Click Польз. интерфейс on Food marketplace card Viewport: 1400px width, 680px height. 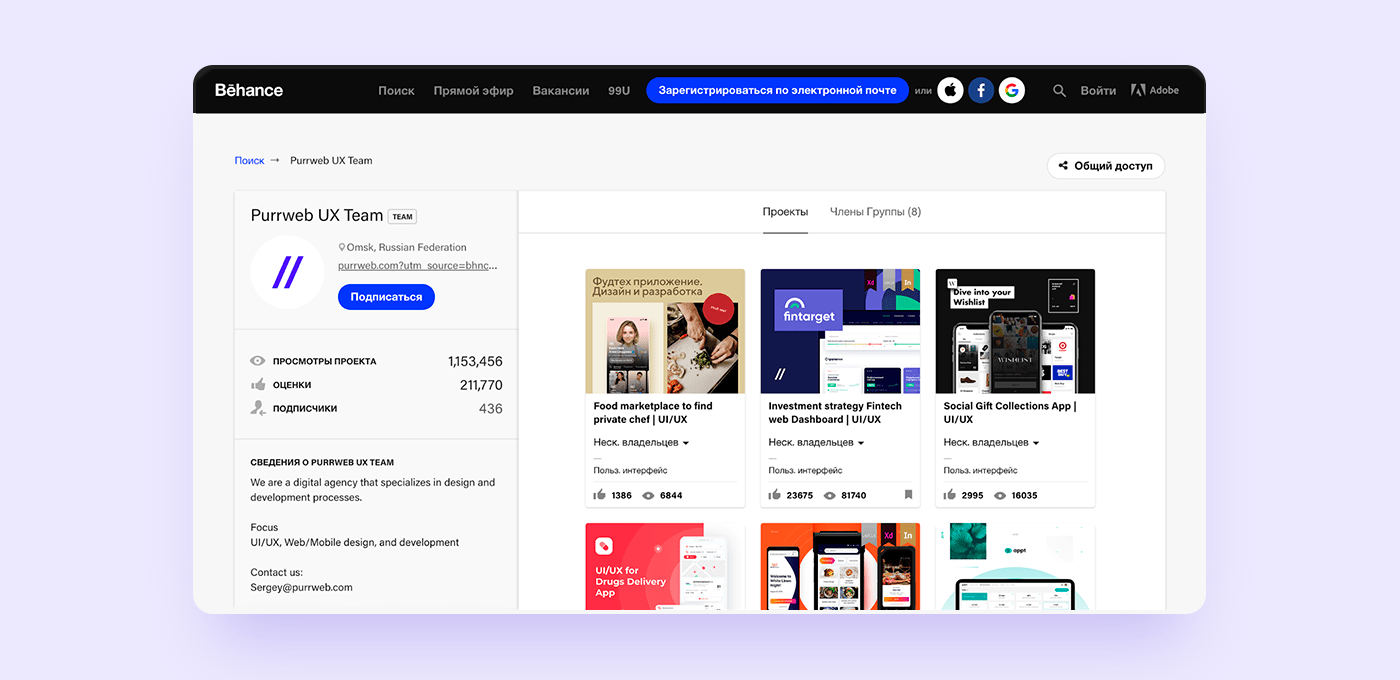tap(630, 470)
